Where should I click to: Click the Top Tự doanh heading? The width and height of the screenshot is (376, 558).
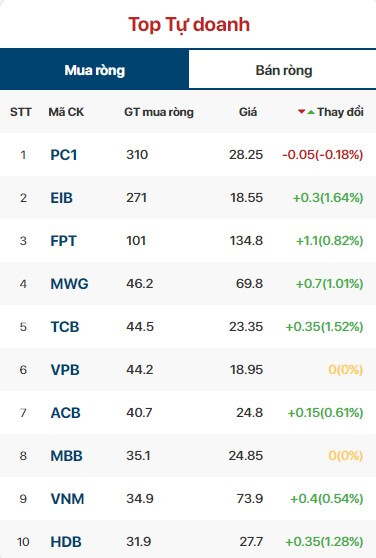(189, 25)
